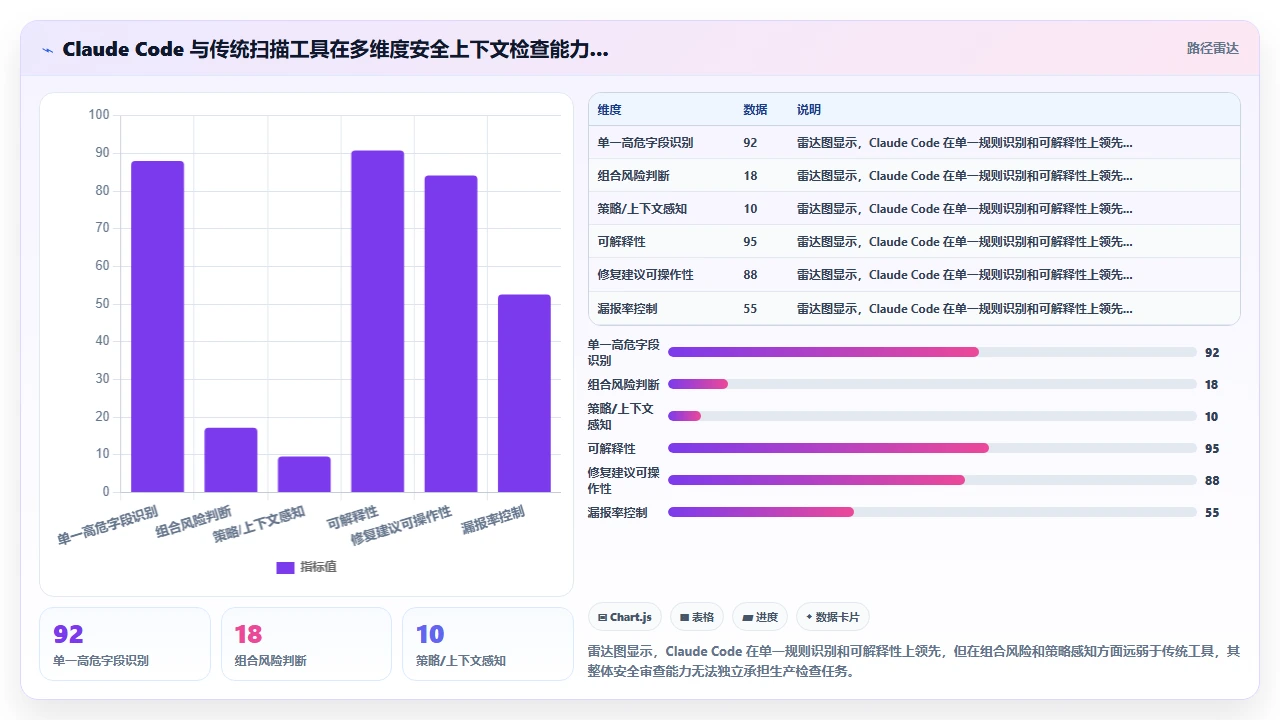Click the 可解释性 bar in chart
The width and height of the screenshot is (1280, 720).
[377, 321]
